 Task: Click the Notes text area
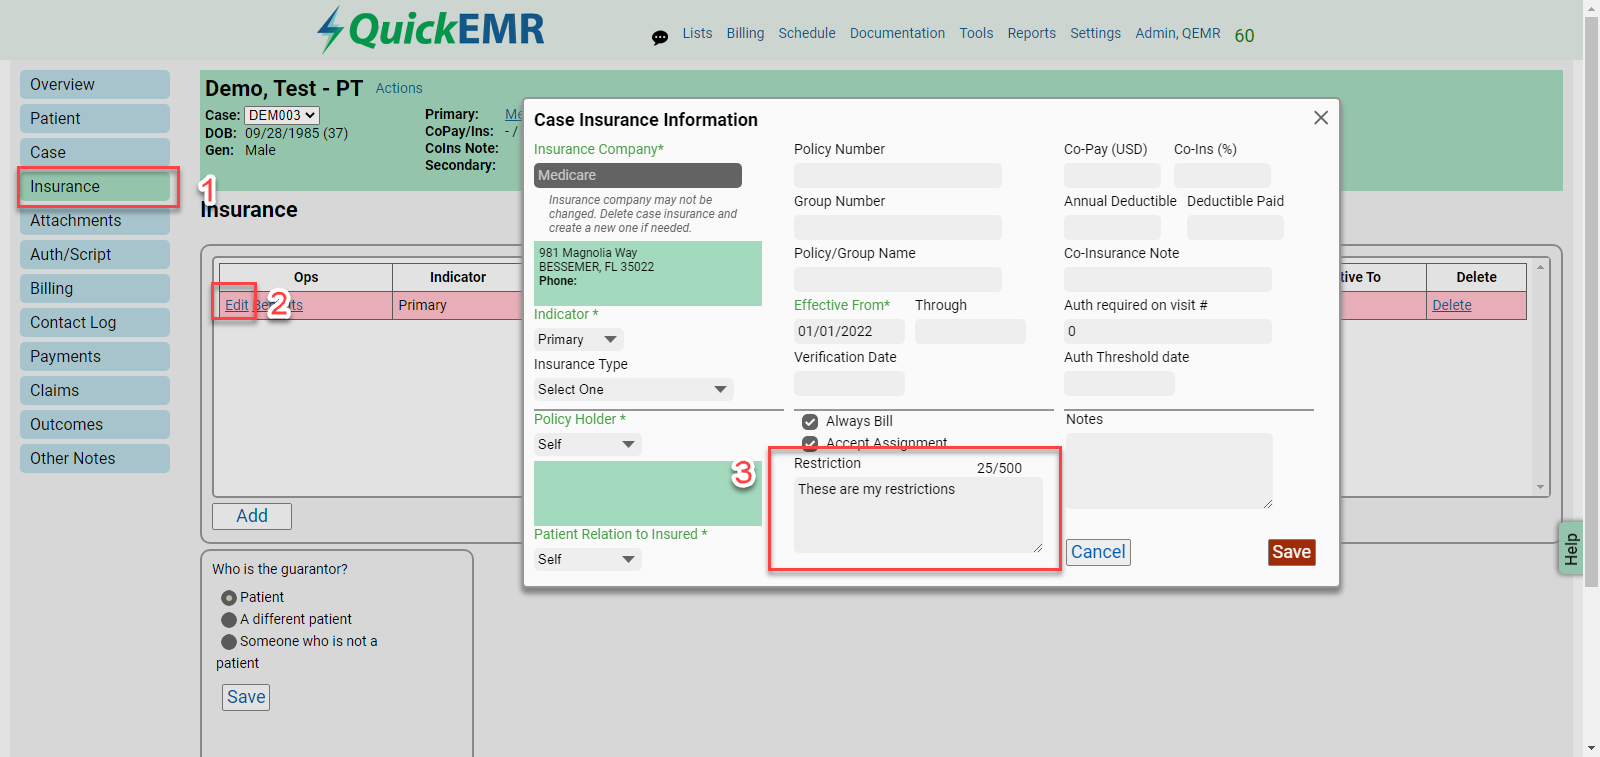[1169, 471]
